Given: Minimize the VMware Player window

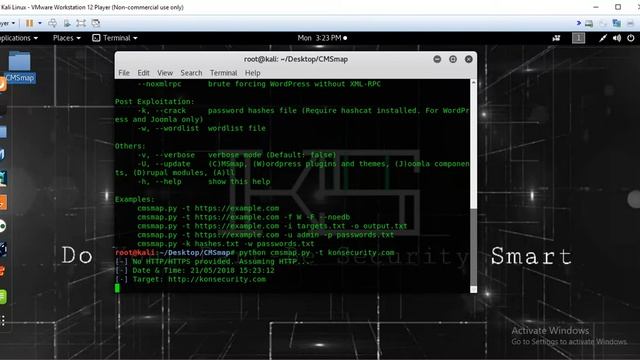Looking at the screenshot, I should (596, 7).
